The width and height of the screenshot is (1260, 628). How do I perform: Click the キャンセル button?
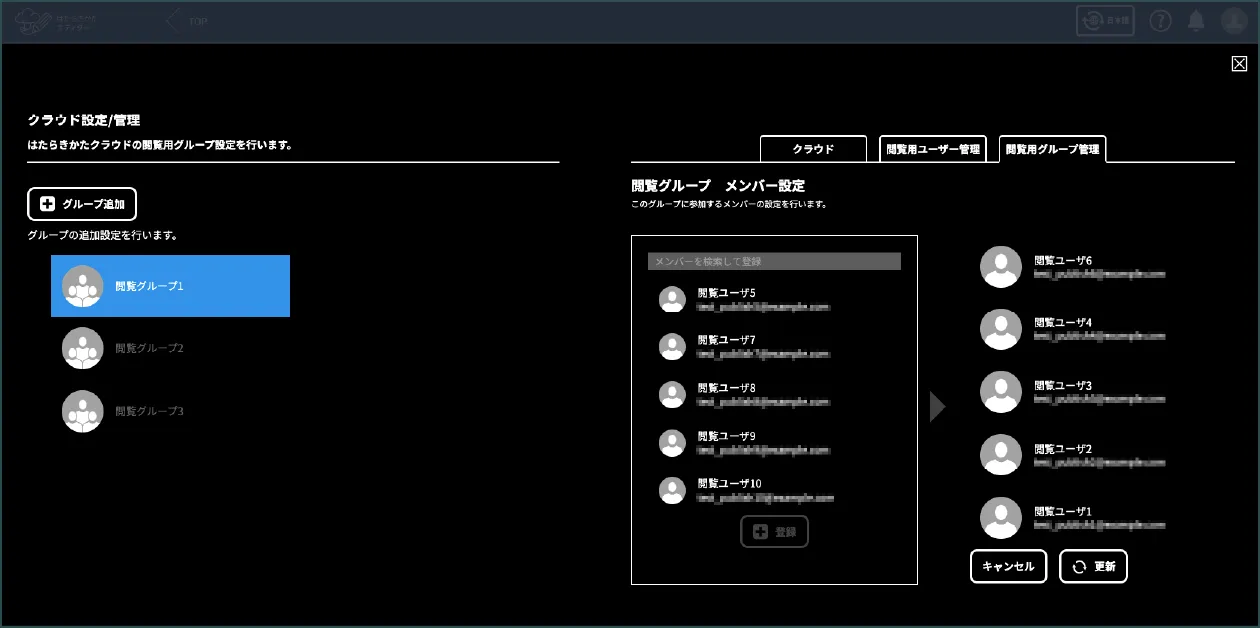coord(1008,566)
